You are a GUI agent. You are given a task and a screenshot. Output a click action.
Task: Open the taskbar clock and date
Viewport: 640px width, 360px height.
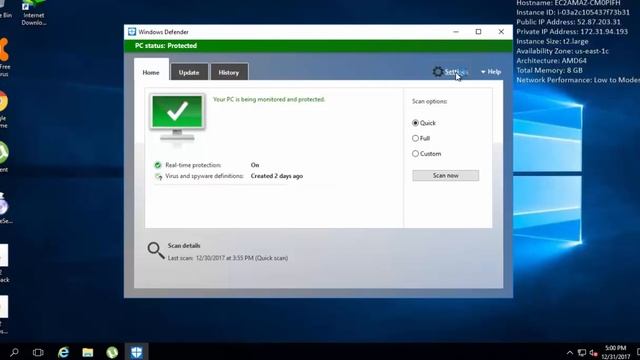tap(616, 352)
